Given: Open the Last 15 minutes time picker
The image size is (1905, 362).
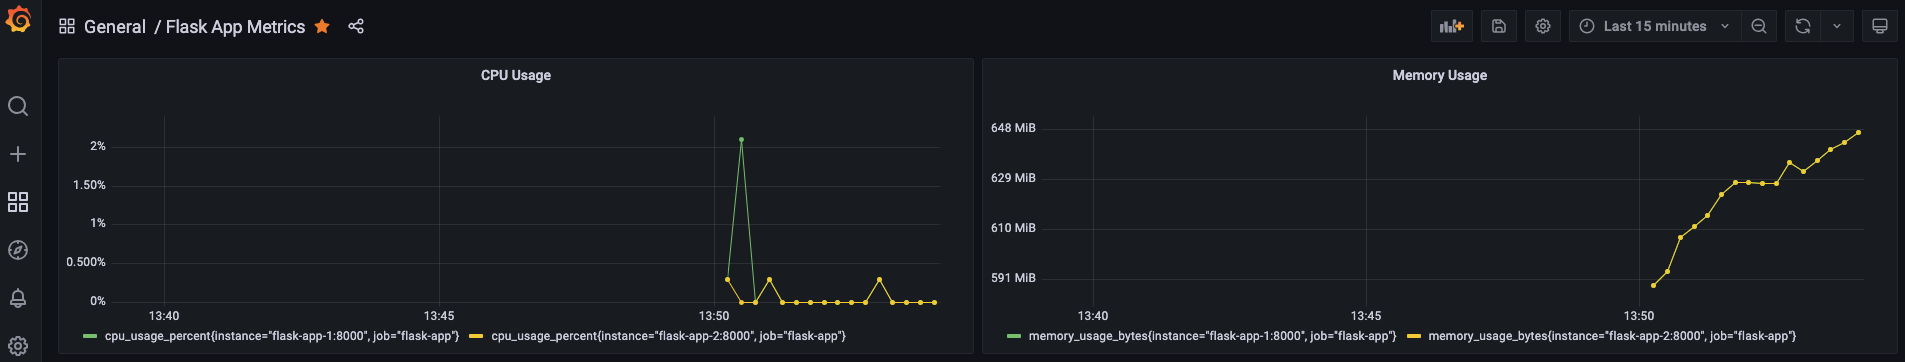Looking at the screenshot, I should click(1654, 26).
